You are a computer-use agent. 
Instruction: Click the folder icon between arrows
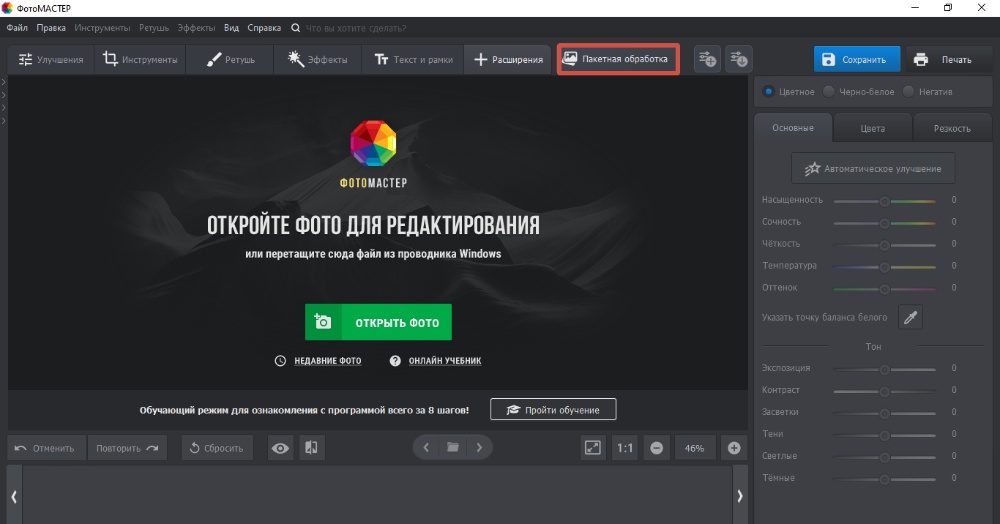tap(453, 448)
